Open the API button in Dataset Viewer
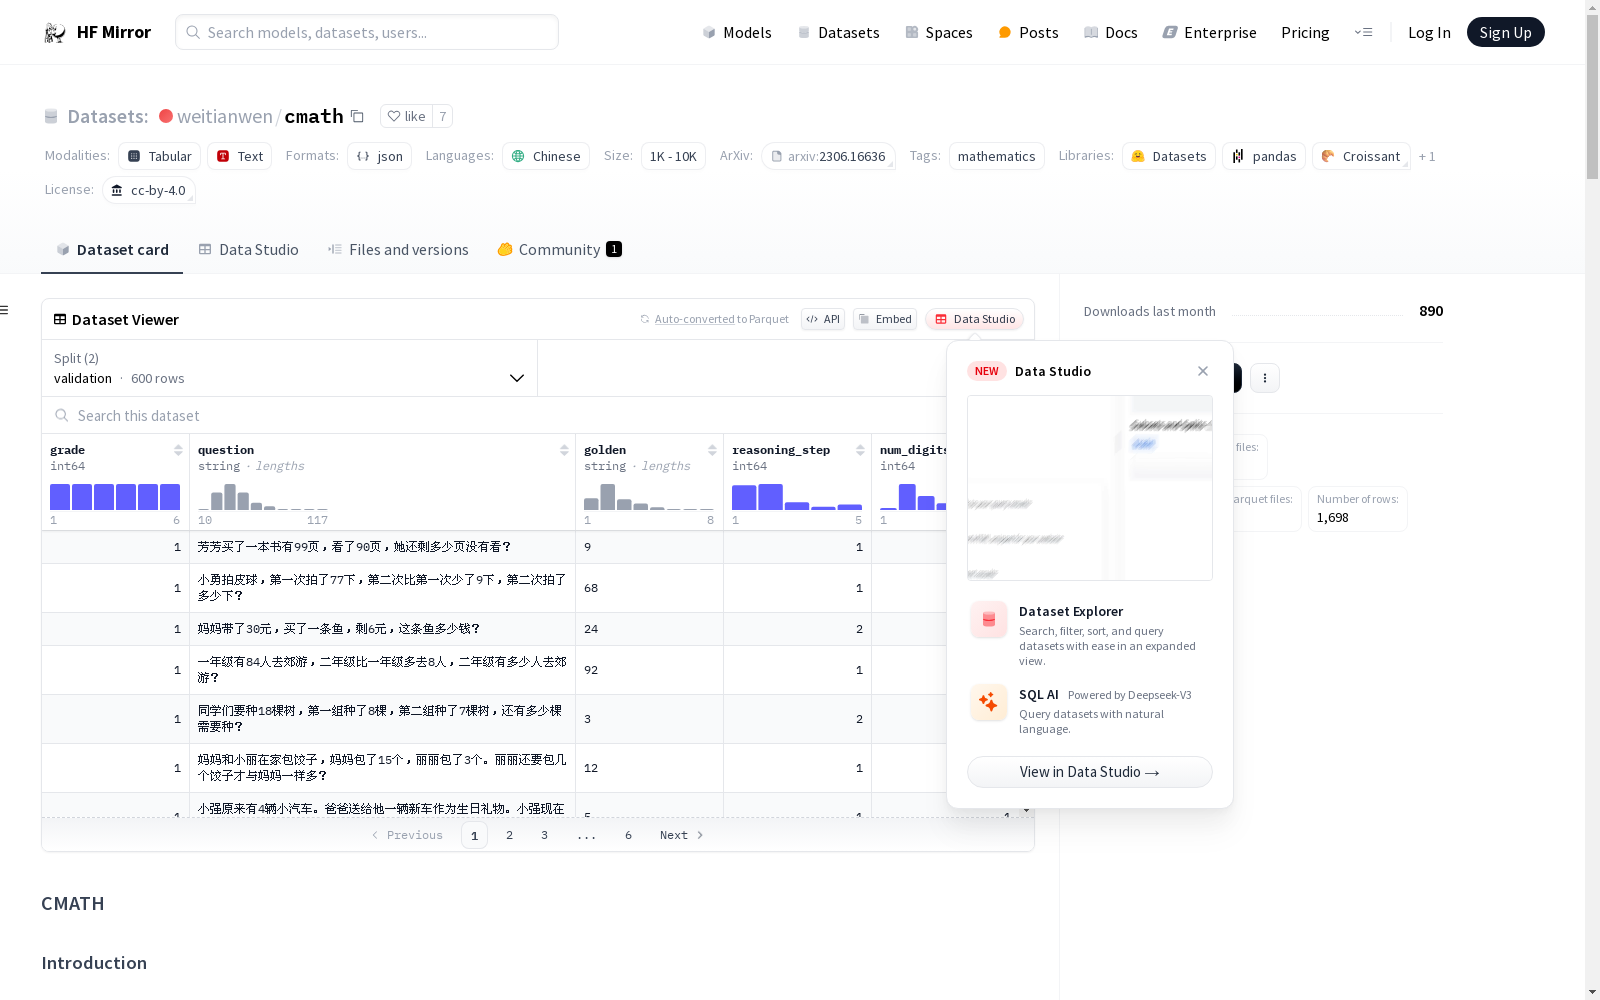The image size is (1600, 1000). pos(823,319)
